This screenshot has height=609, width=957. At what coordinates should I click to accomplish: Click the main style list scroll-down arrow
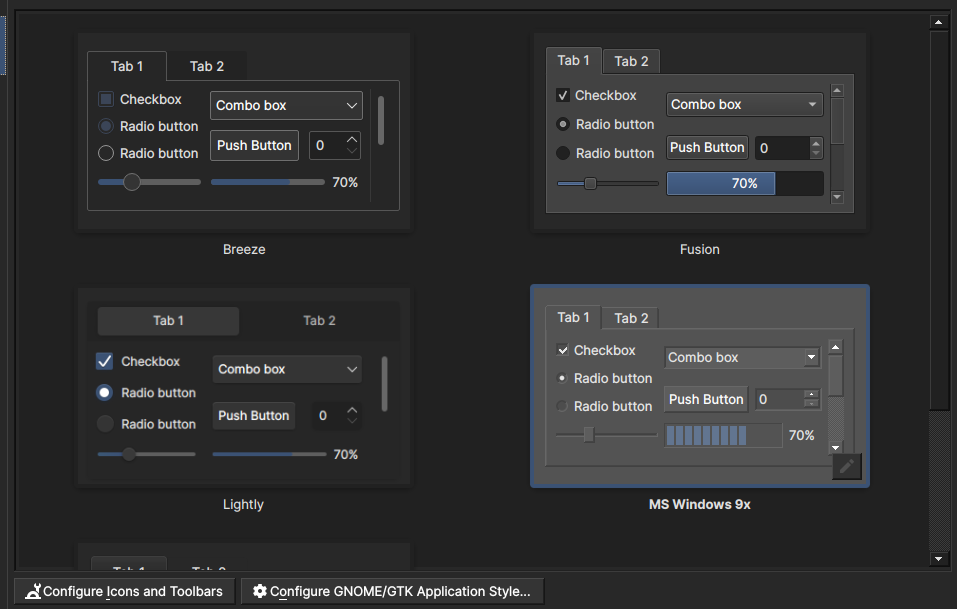[939, 558]
